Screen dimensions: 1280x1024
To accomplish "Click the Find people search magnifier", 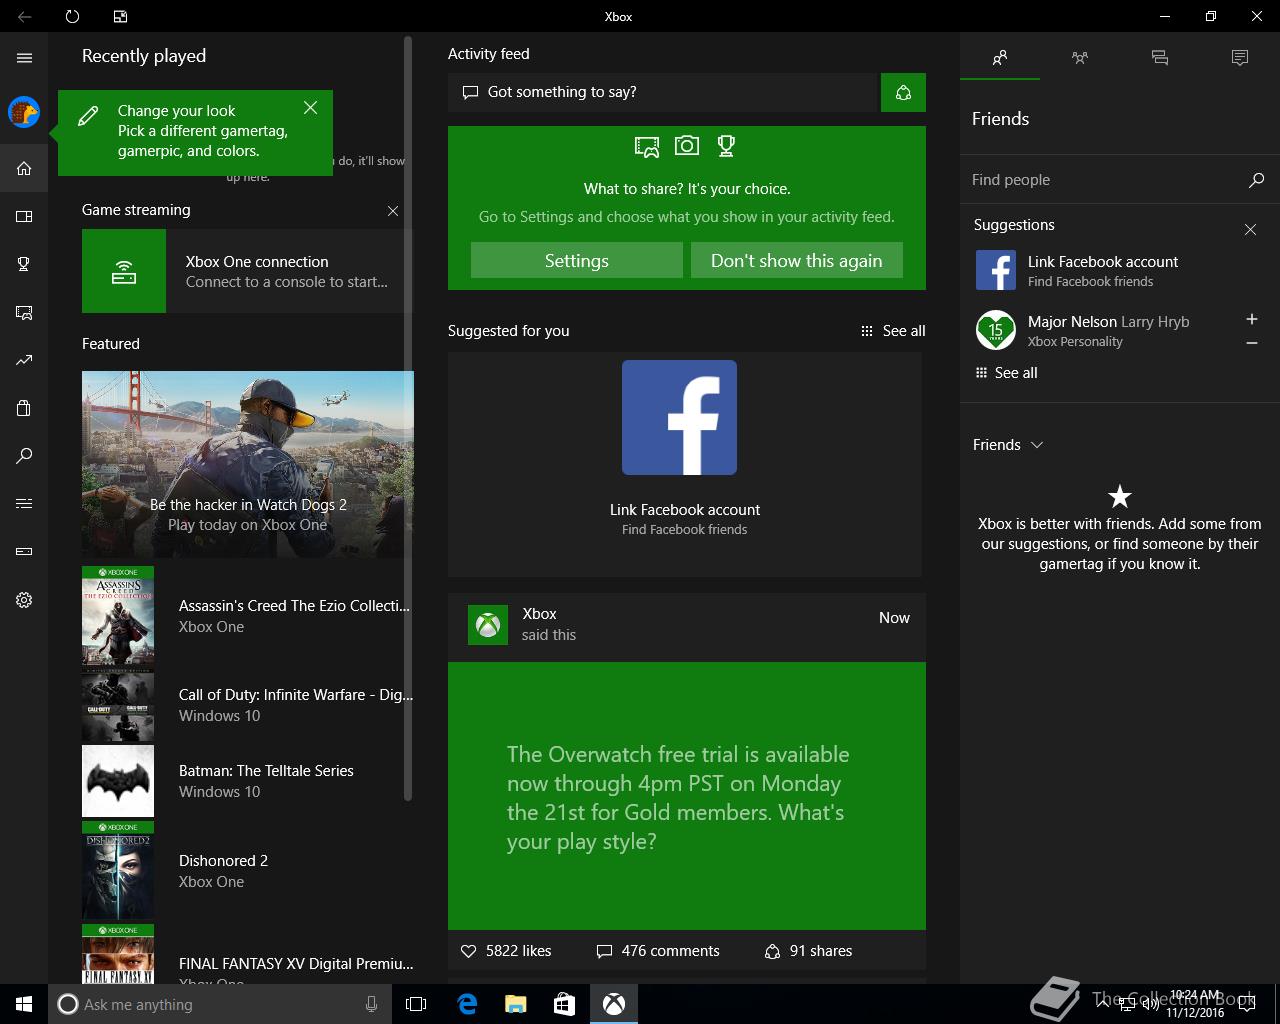I will point(1256,180).
